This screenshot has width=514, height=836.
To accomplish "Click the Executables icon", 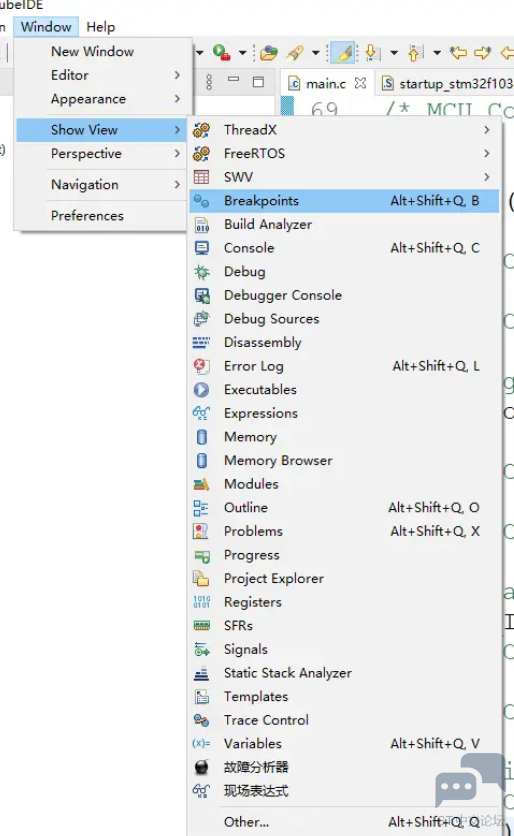I will (202, 390).
